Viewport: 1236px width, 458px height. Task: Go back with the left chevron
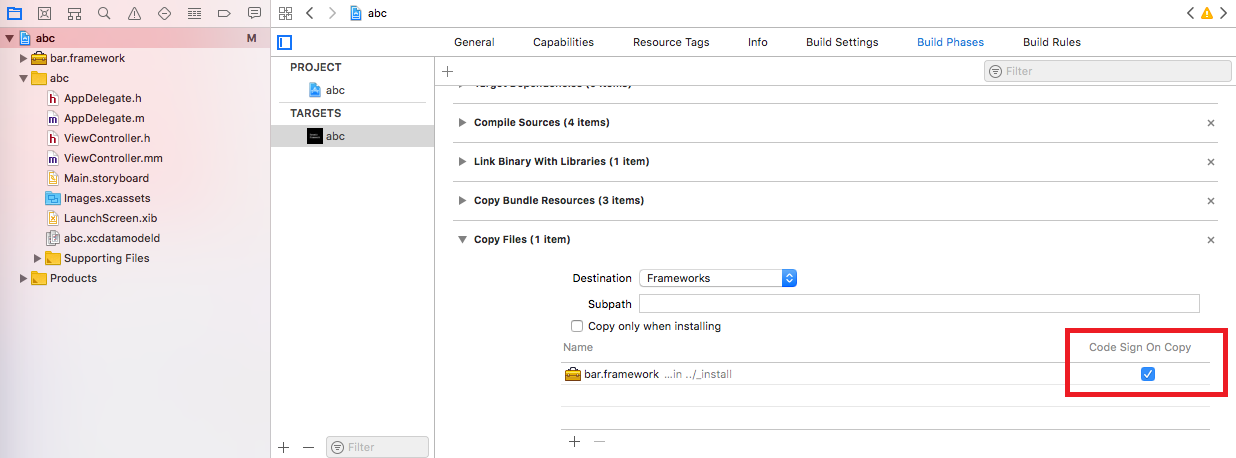pos(309,13)
